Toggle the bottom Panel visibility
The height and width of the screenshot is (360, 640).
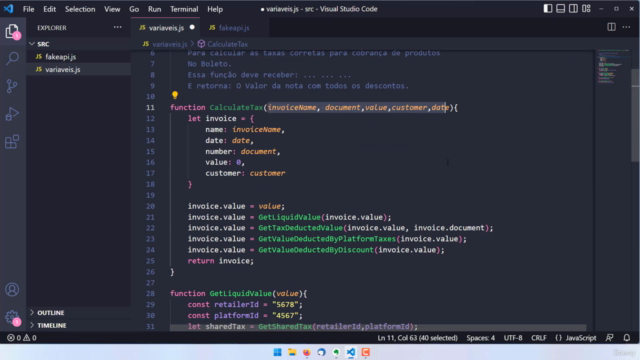pyautogui.click(x=560, y=9)
